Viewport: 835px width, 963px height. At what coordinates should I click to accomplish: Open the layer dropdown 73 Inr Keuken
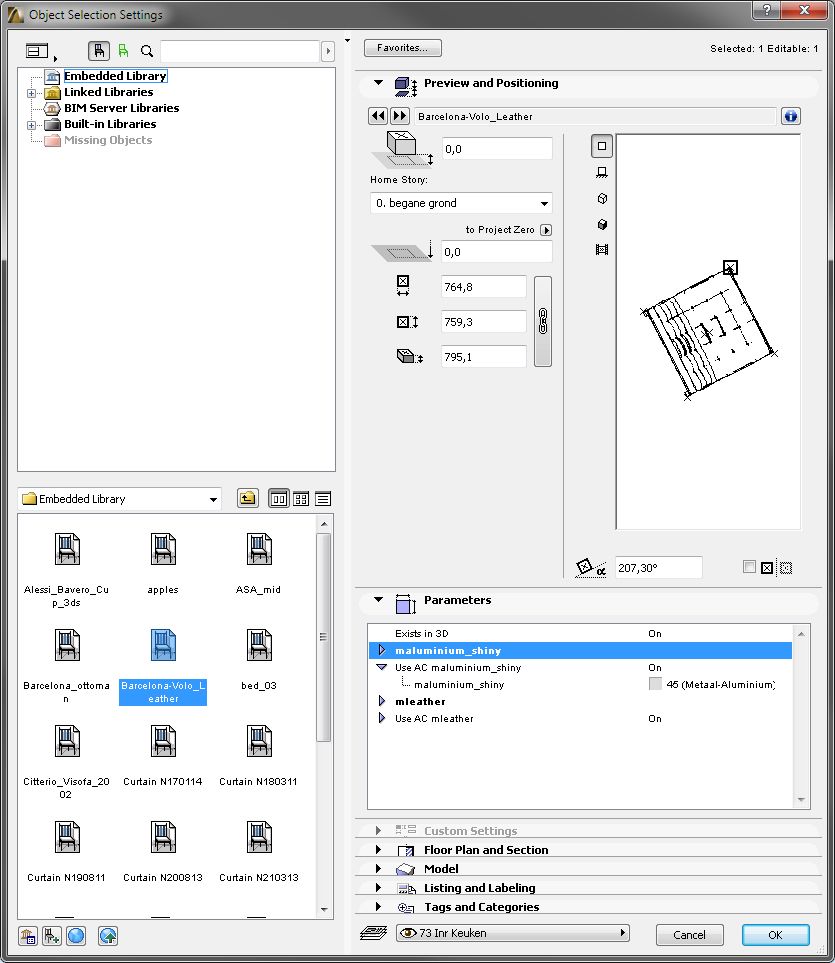click(513, 933)
